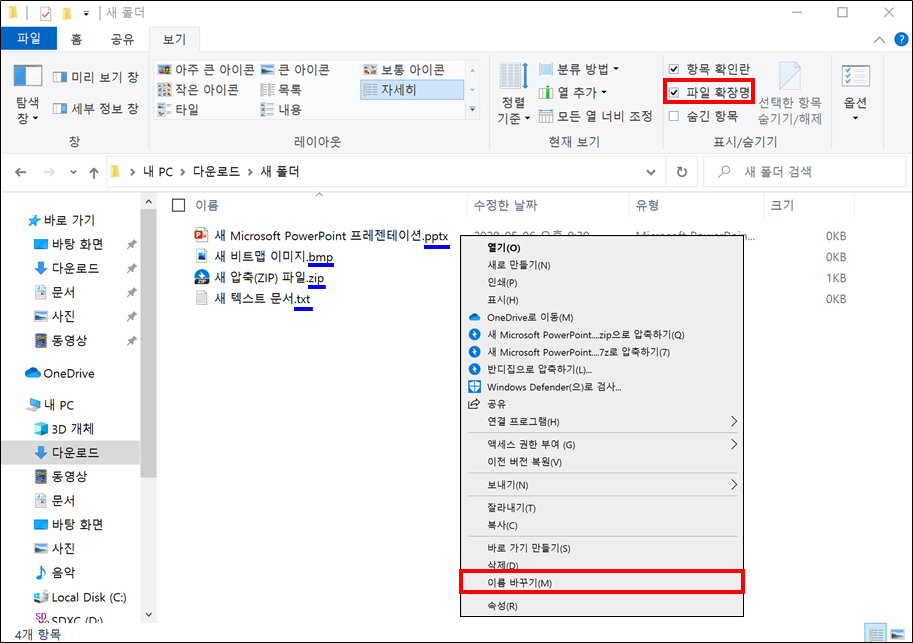
Task: Open Local Disk (C:) in navigation pane
Action: (80, 597)
